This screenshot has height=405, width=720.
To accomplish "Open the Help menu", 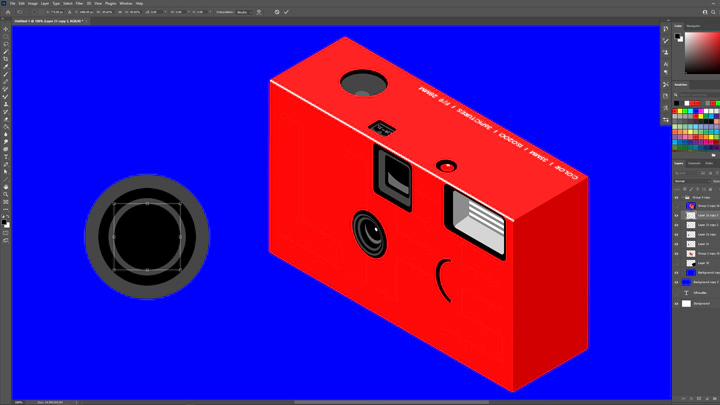I will [139, 3].
